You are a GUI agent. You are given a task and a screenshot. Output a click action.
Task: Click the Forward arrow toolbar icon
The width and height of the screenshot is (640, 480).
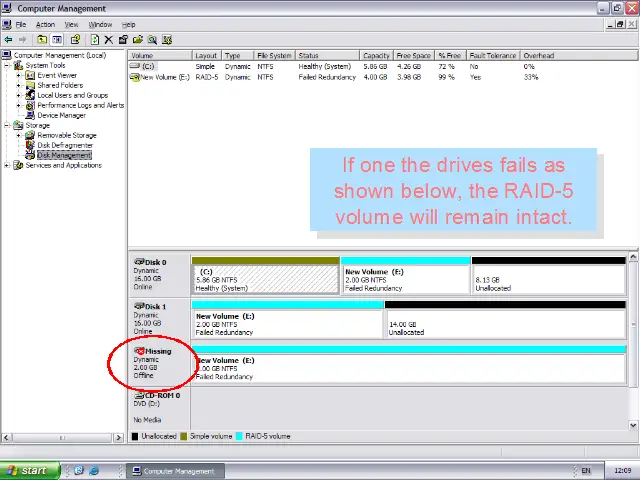pos(22,40)
